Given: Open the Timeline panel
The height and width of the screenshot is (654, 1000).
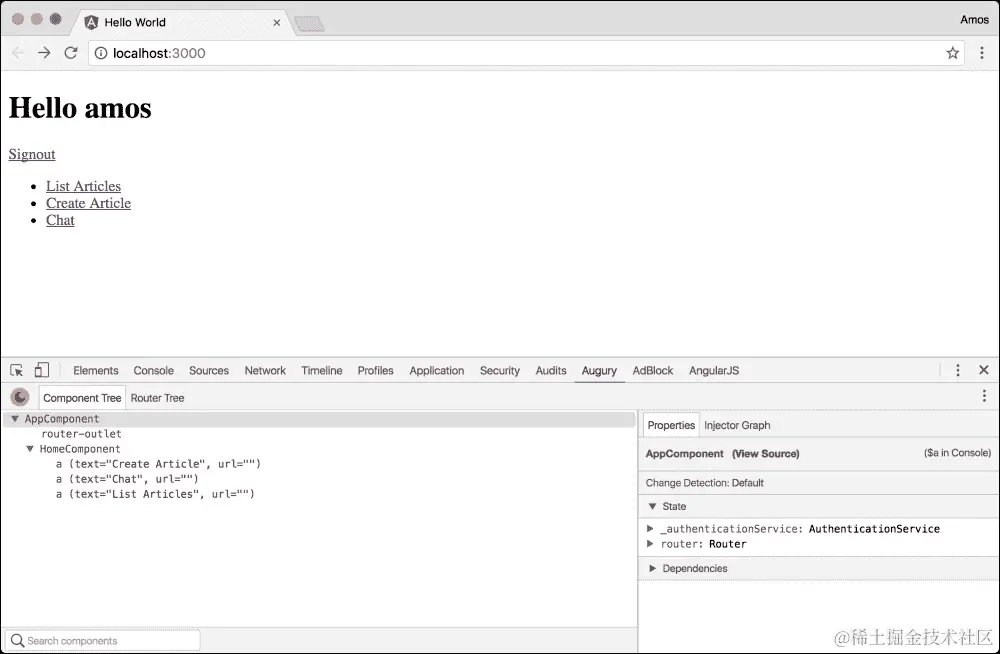Looking at the screenshot, I should tap(322, 371).
